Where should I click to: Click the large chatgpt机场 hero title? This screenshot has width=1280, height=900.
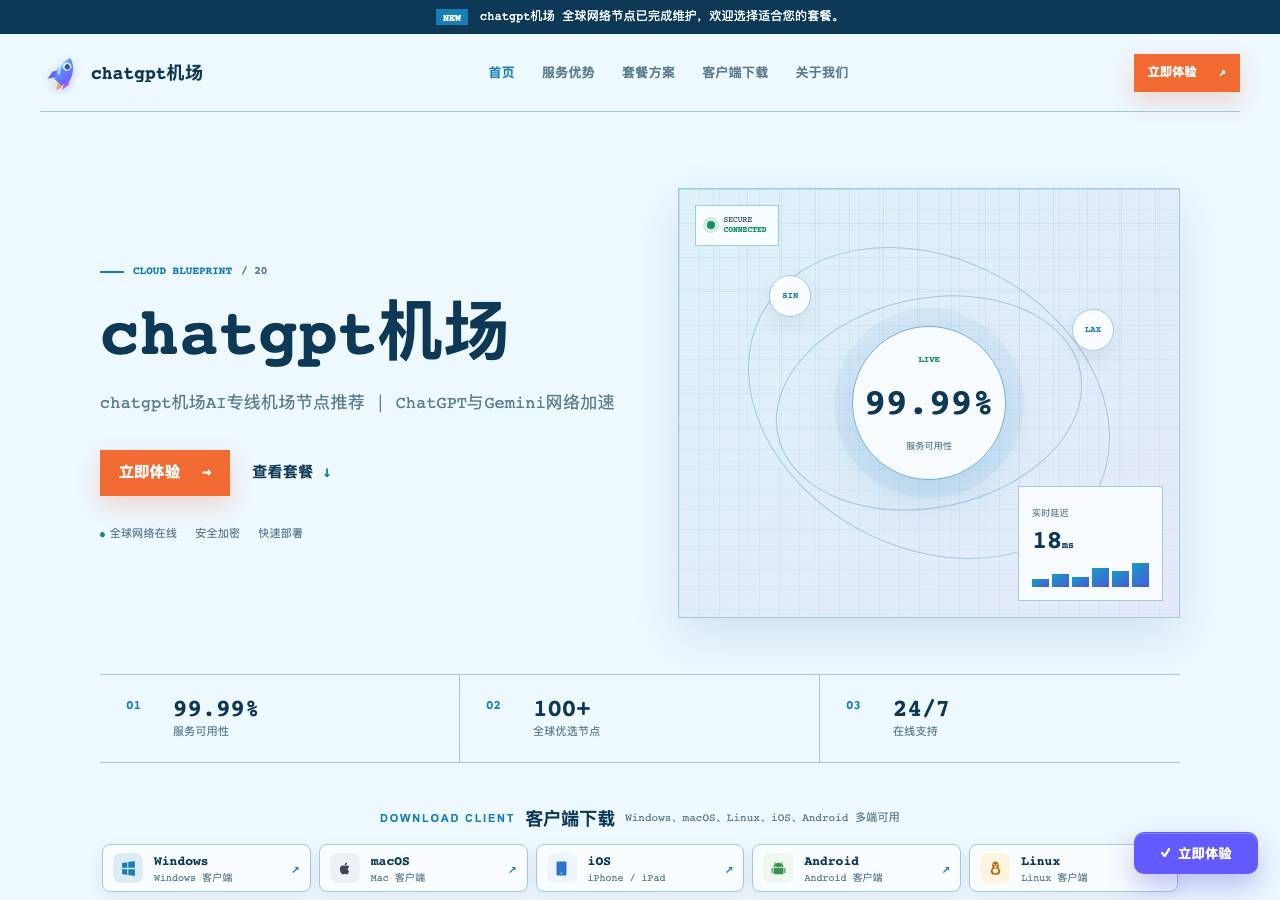(x=305, y=332)
